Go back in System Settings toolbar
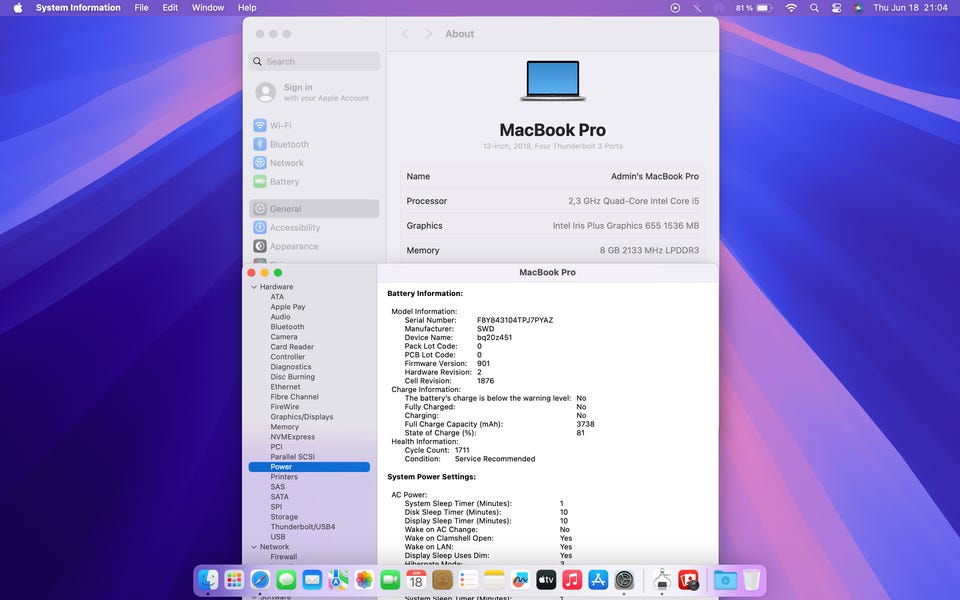Viewport: 960px width, 600px height. pyautogui.click(x=405, y=34)
